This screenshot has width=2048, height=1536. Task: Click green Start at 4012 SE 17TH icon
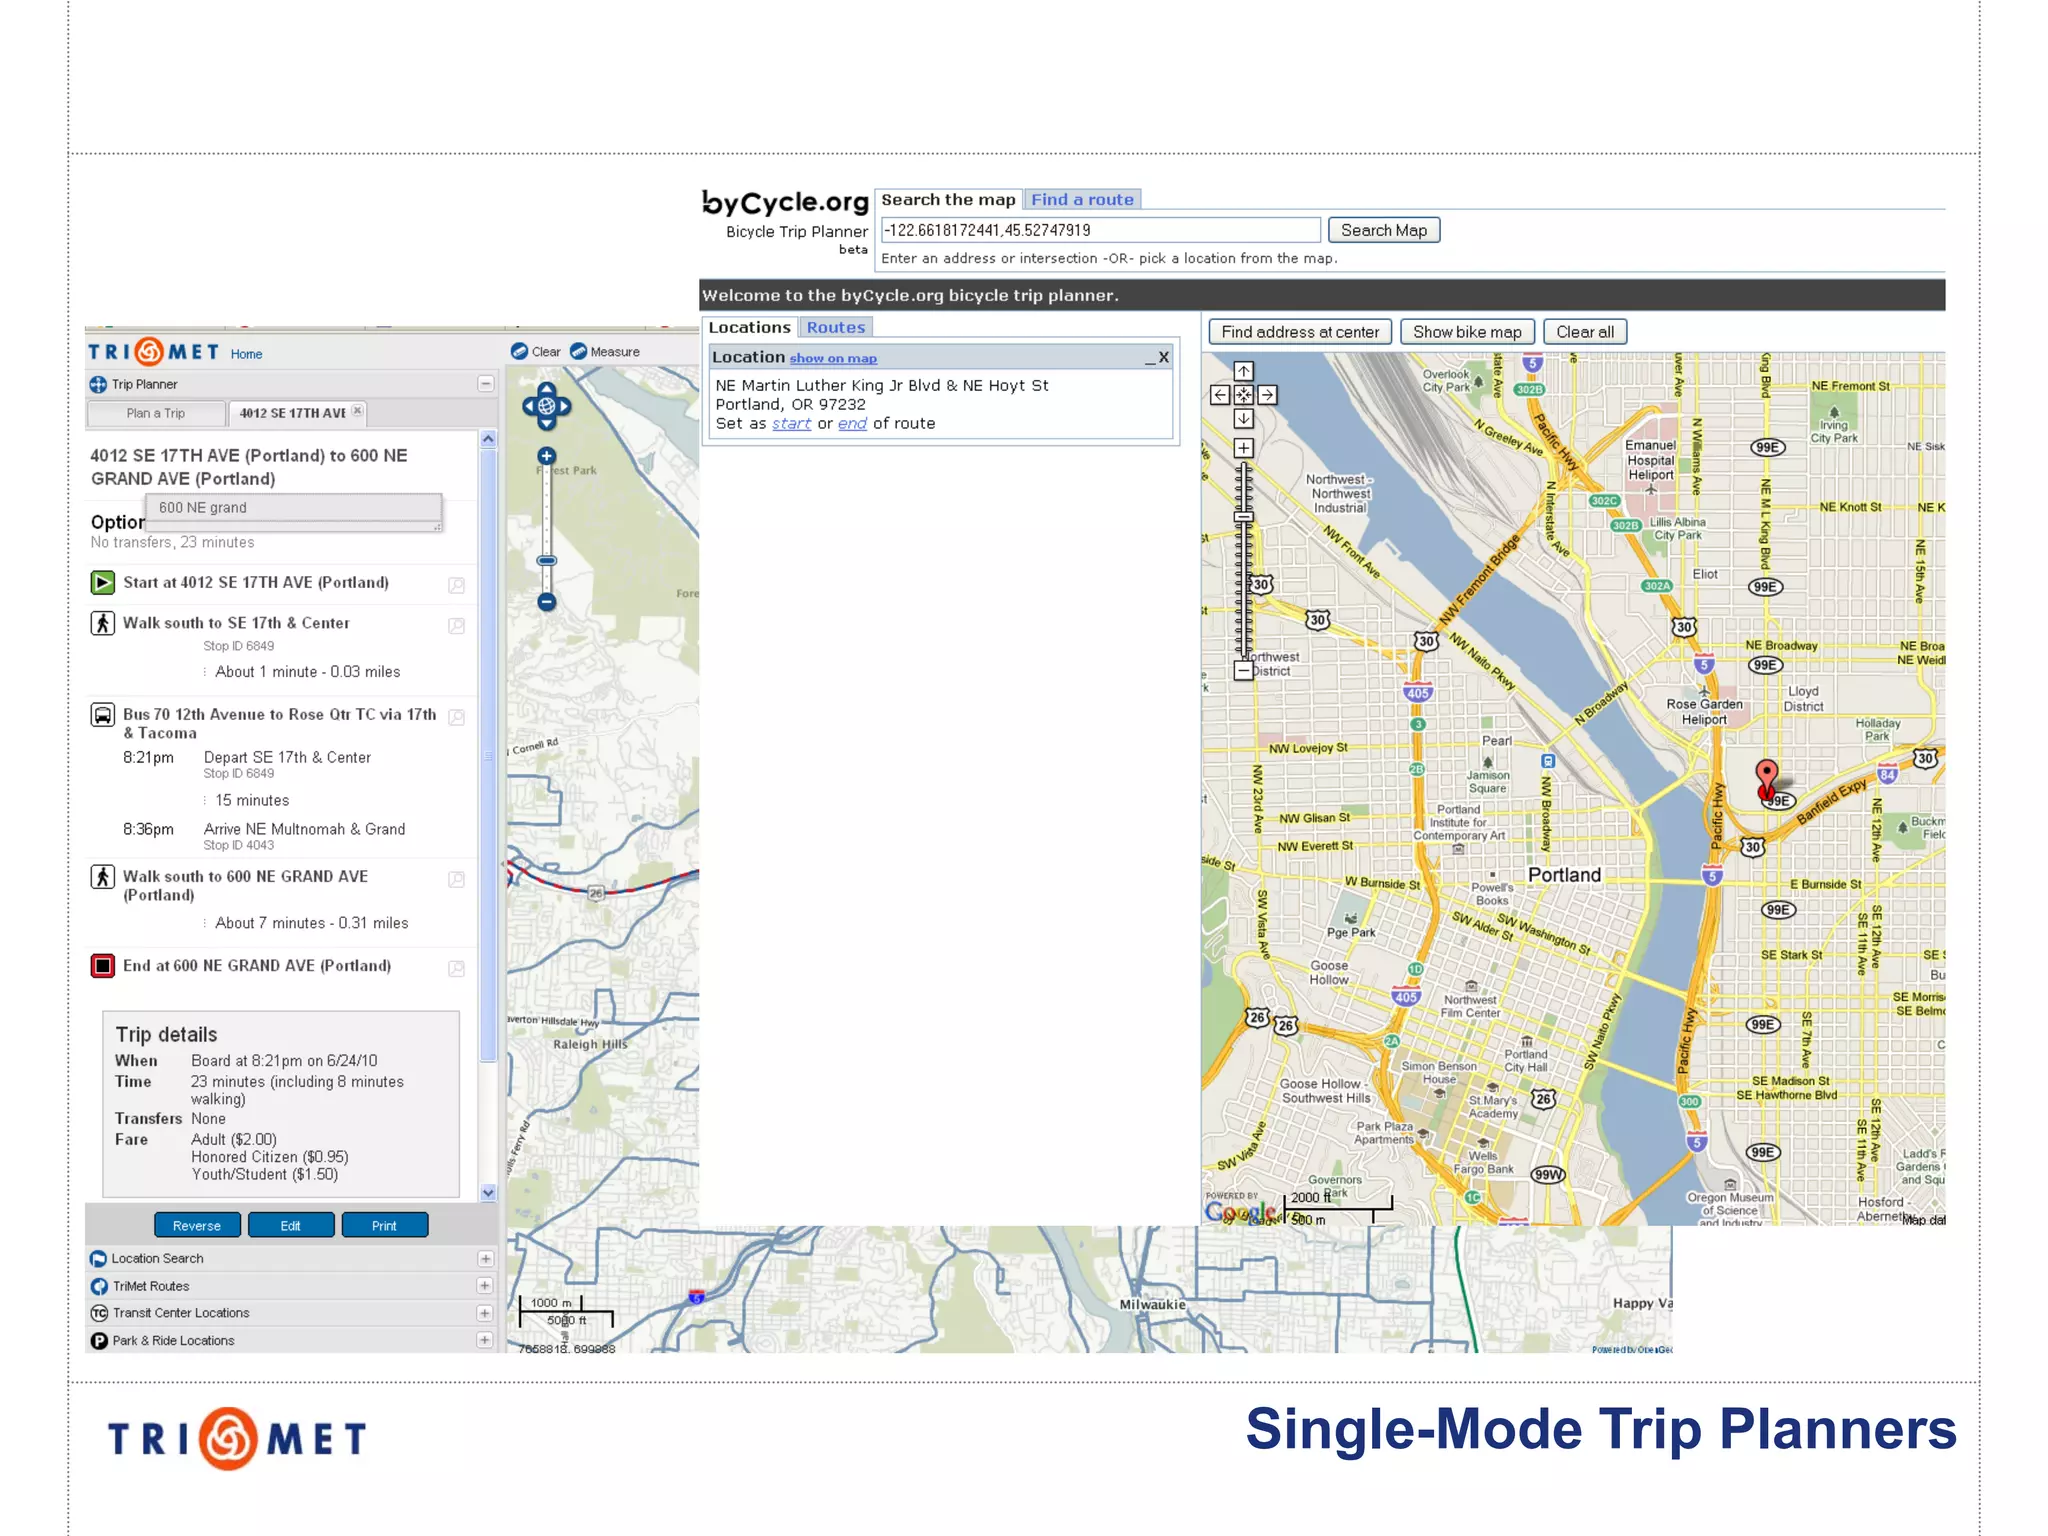pyautogui.click(x=102, y=582)
